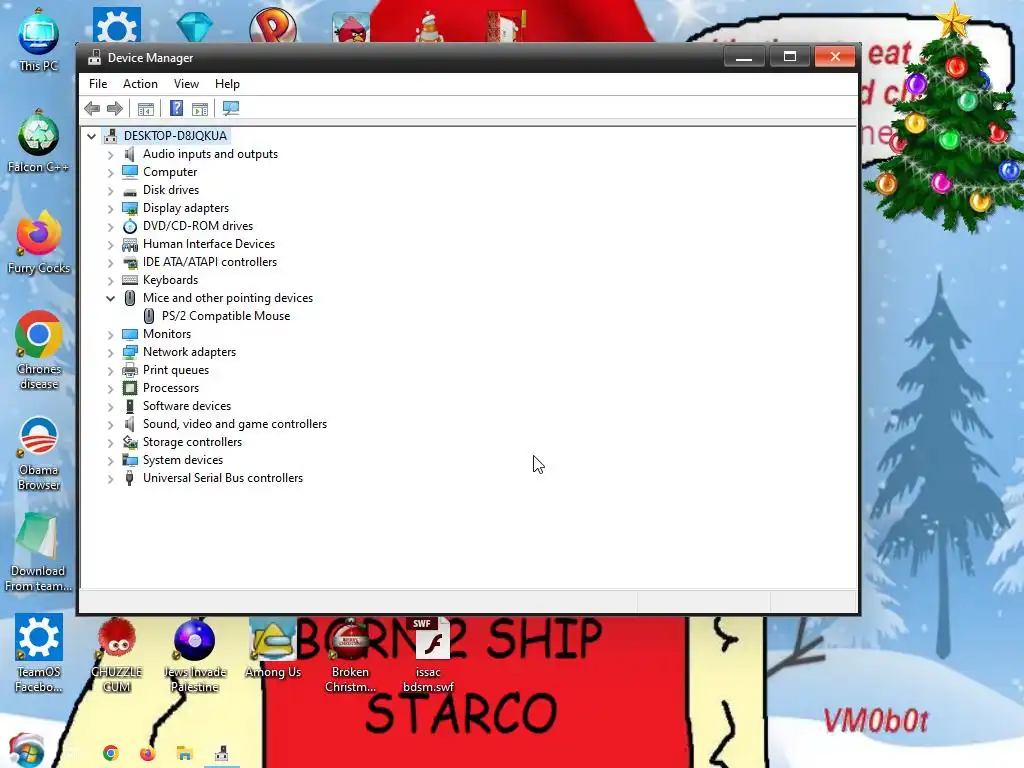
Task: Open the View menu
Action: [186, 84]
